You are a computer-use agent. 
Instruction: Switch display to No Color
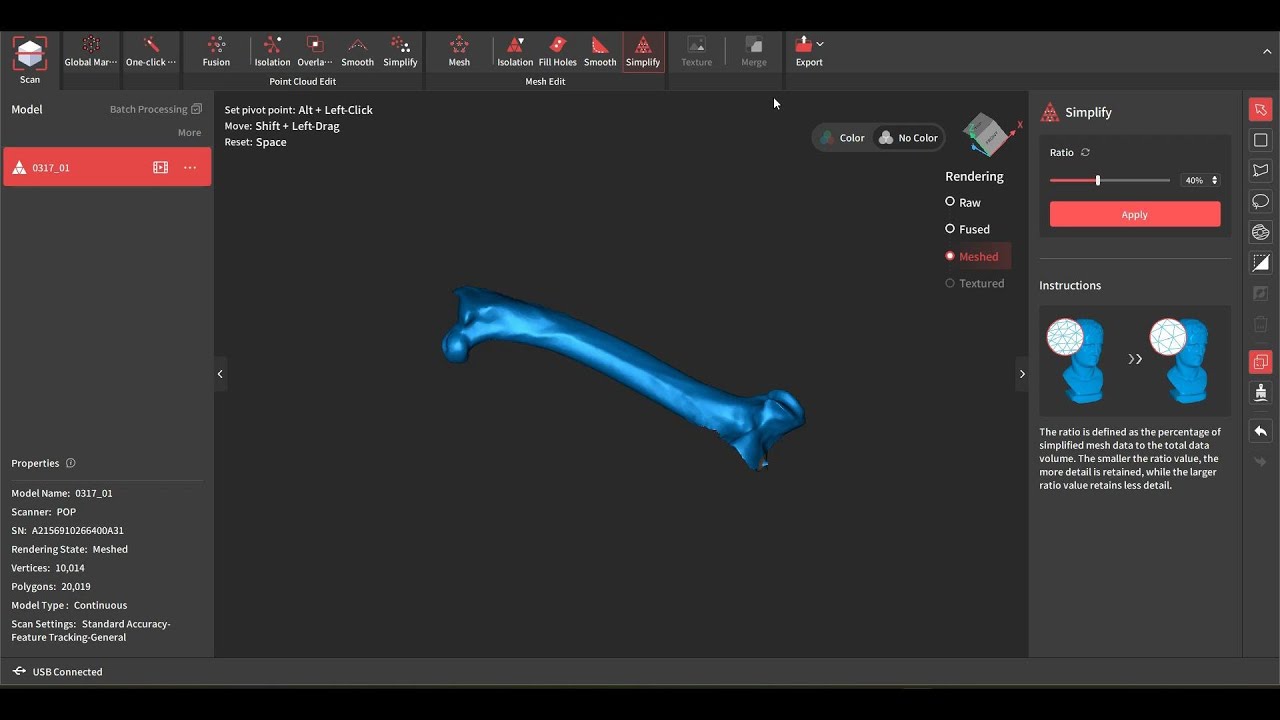click(908, 138)
